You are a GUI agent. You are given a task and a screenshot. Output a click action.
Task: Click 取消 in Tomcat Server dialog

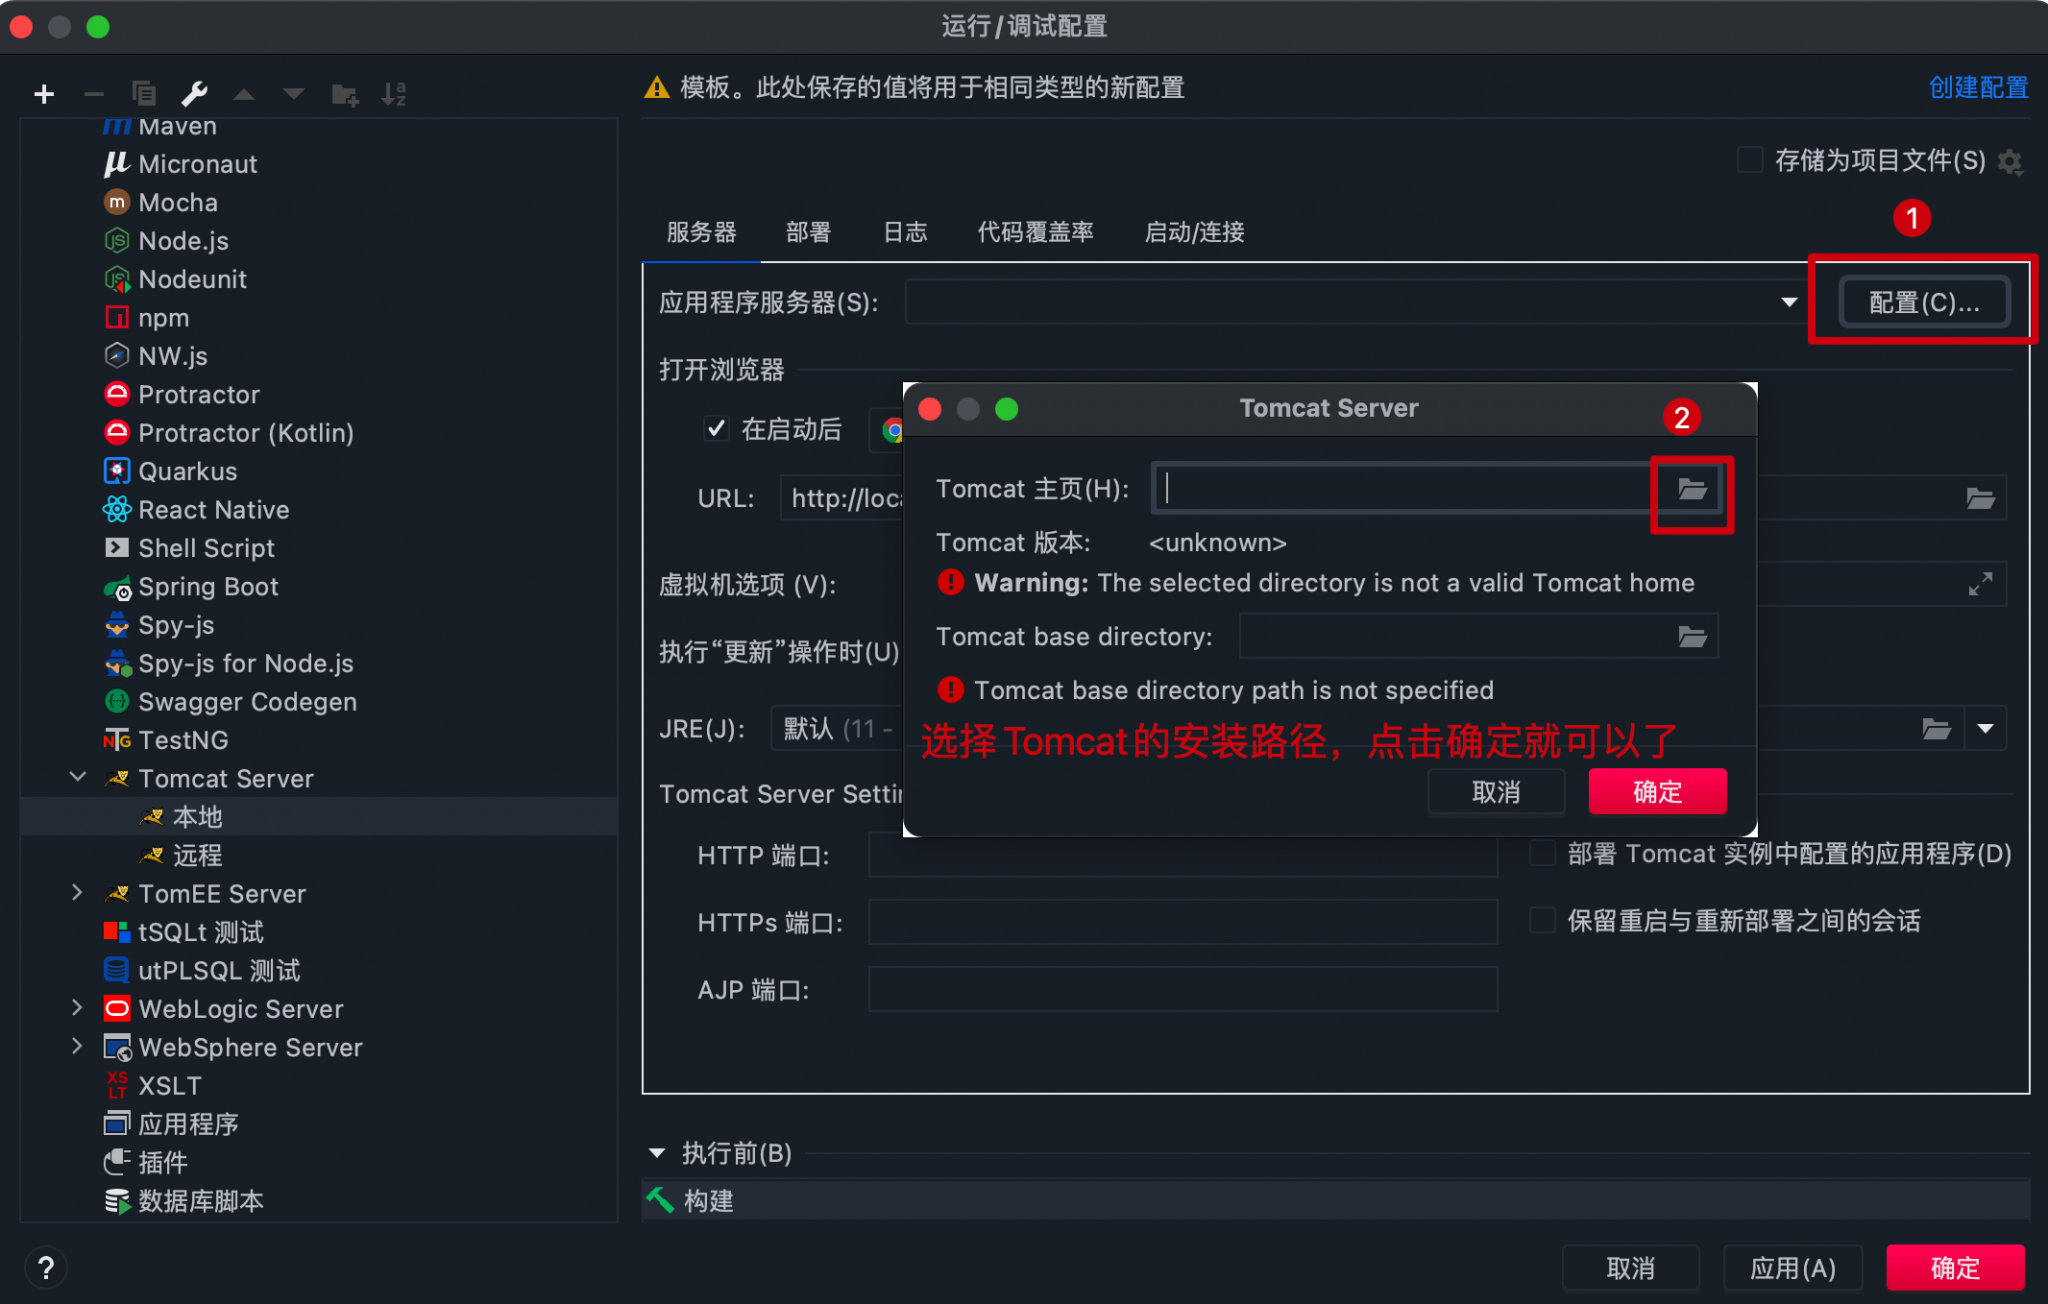coord(1496,792)
